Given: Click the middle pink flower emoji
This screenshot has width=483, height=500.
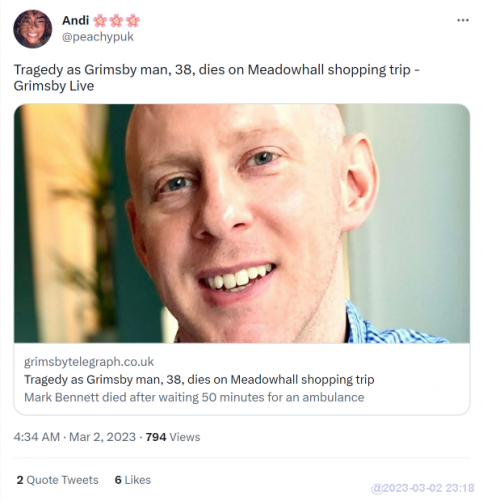Looking at the screenshot, I should point(116,21).
